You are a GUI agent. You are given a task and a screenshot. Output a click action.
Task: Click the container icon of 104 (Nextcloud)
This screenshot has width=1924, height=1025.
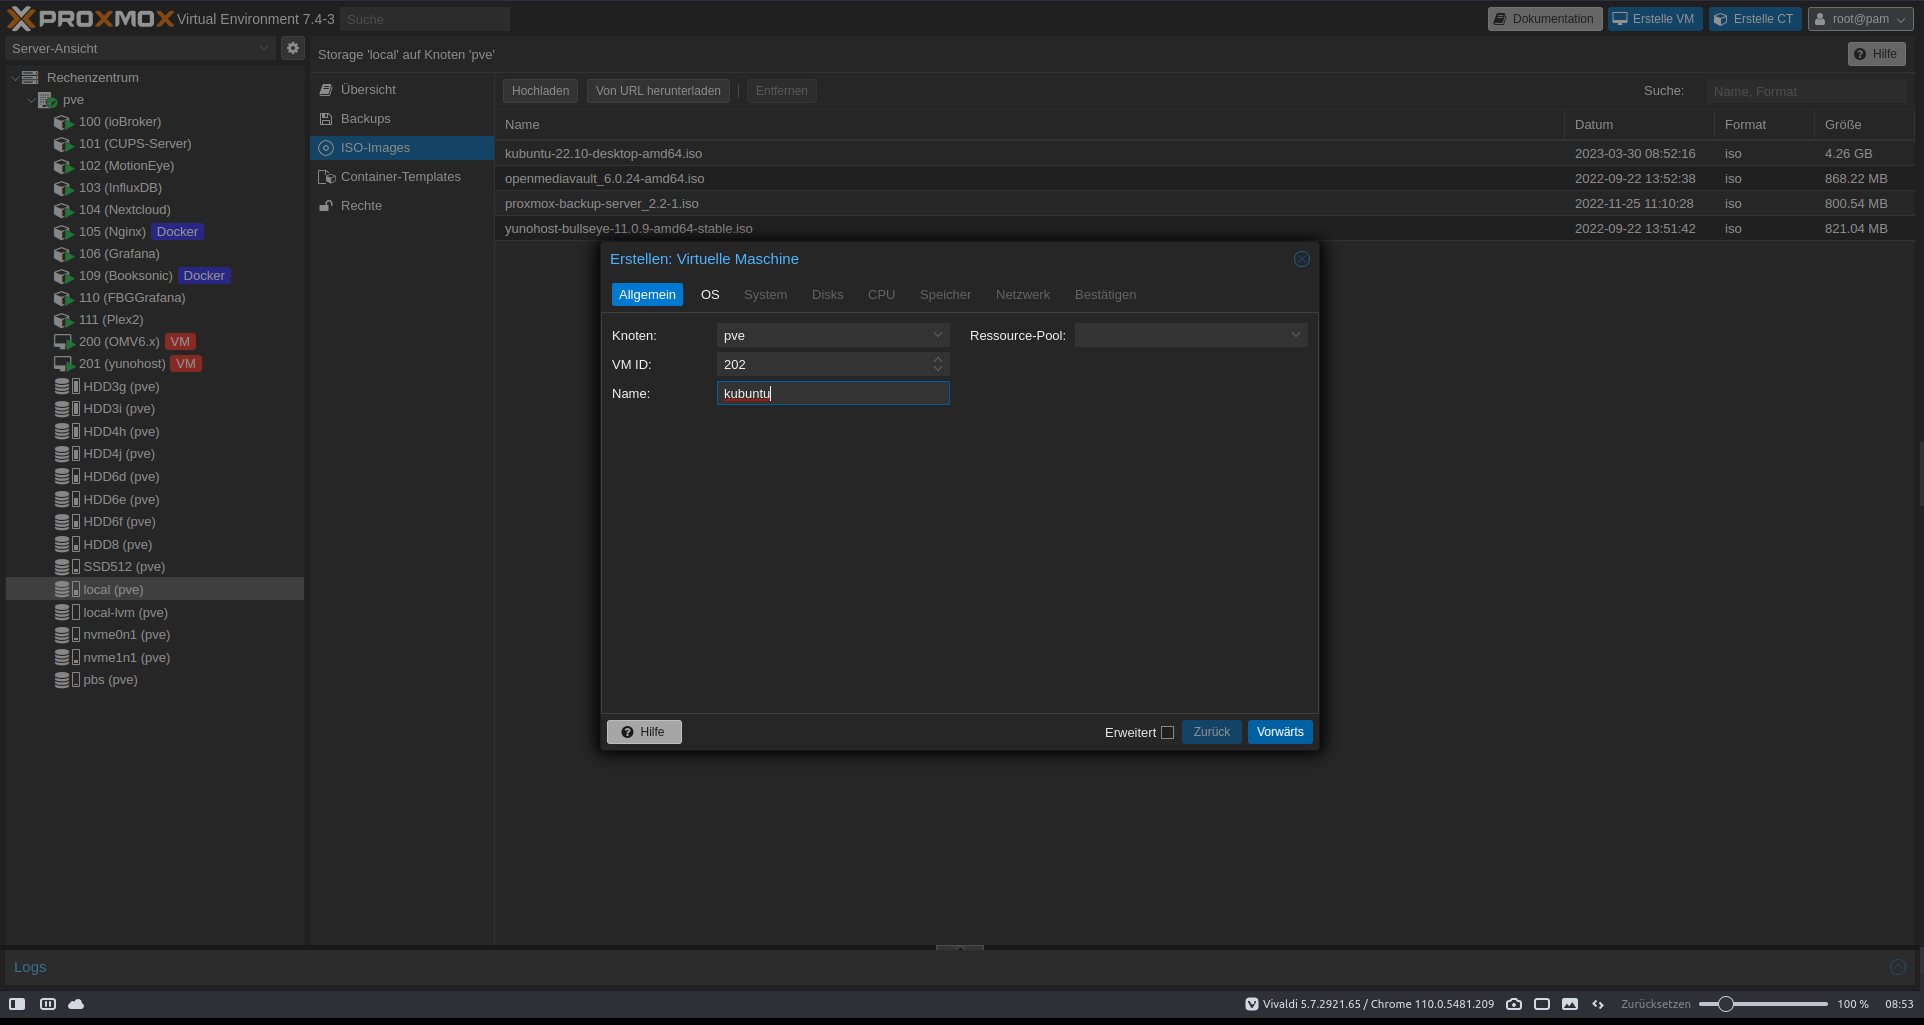point(63,210)
